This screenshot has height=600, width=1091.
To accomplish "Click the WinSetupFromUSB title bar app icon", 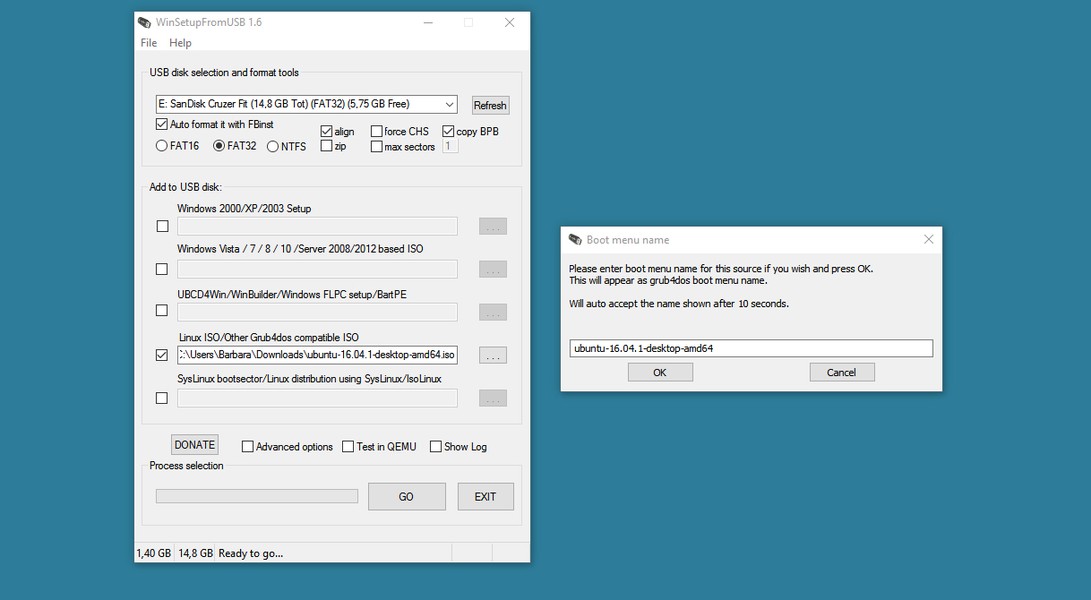I will click(x=144, y=22).
